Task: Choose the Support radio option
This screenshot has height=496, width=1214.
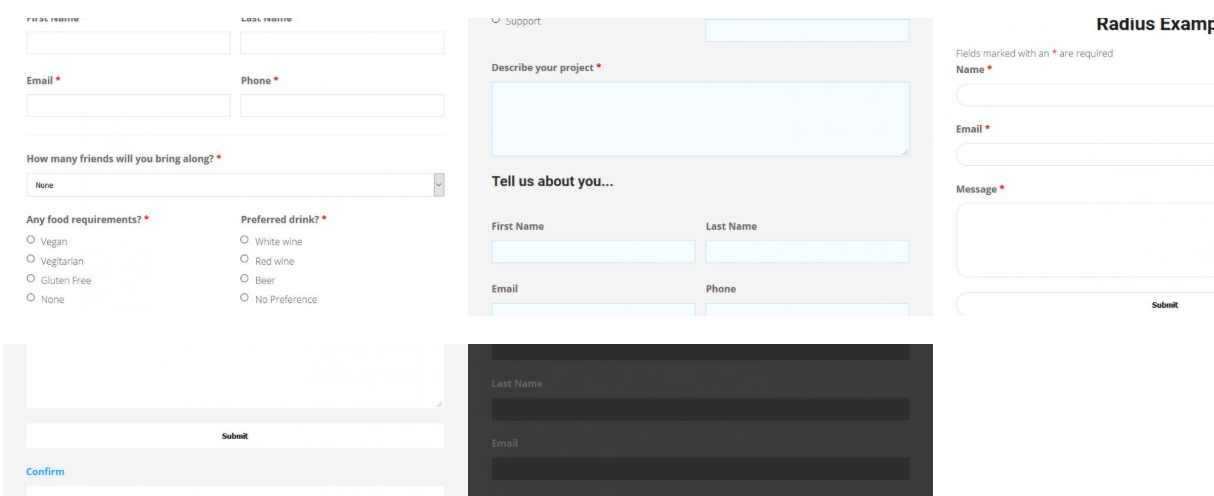Action: pyautogui.click(x=496, y=21)
